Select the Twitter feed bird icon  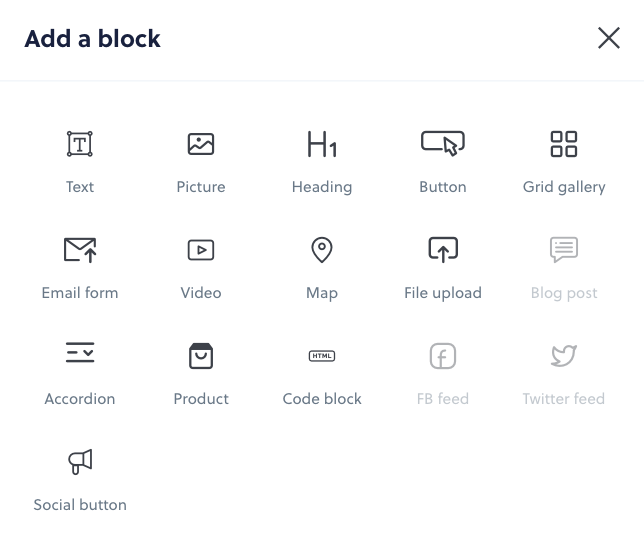pyautogui.click(x=564, y=356)
